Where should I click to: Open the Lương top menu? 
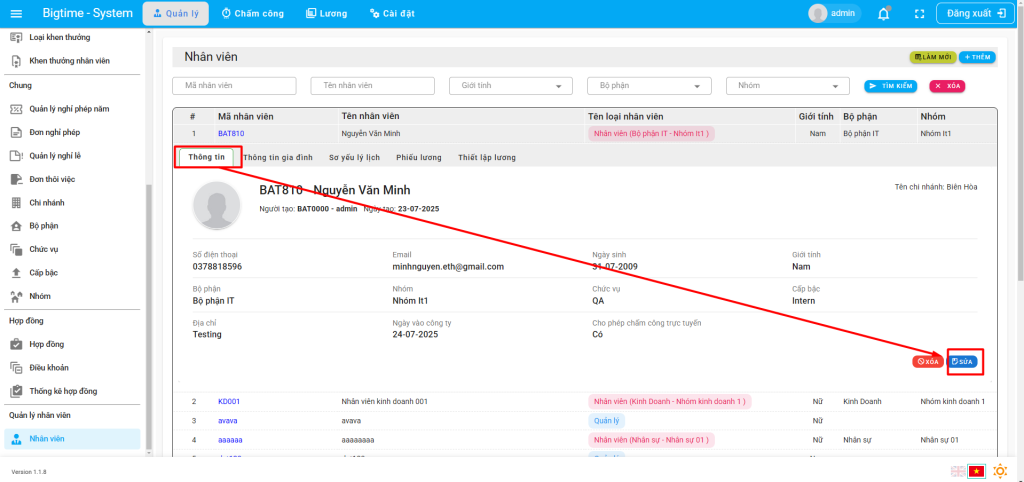point(327,13)
